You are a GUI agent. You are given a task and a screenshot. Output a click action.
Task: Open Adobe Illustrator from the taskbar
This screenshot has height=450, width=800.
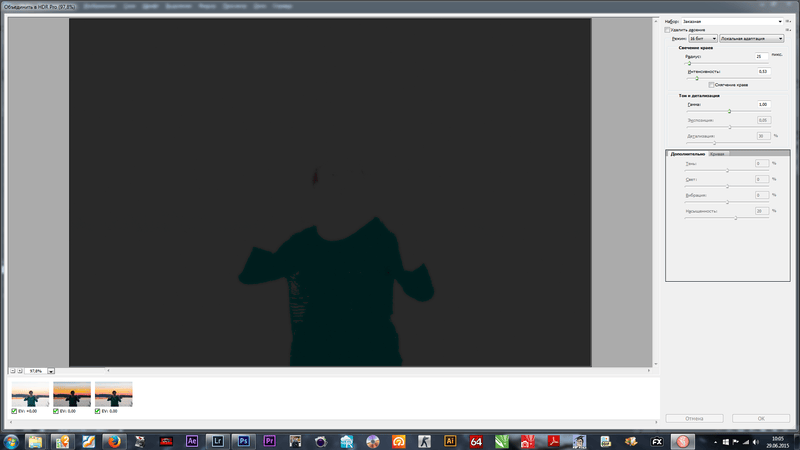(450, 440)
